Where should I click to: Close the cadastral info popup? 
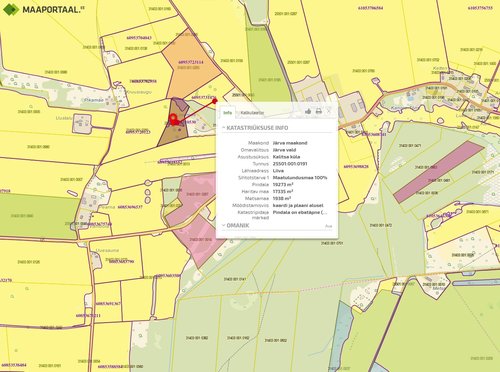[x=329, y=111]
